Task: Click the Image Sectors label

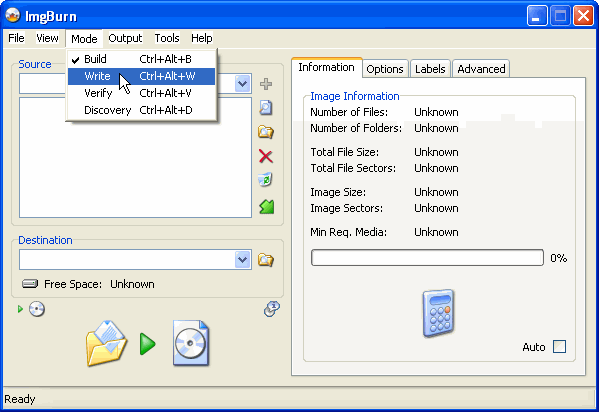Action: click(x=346, y=208)
